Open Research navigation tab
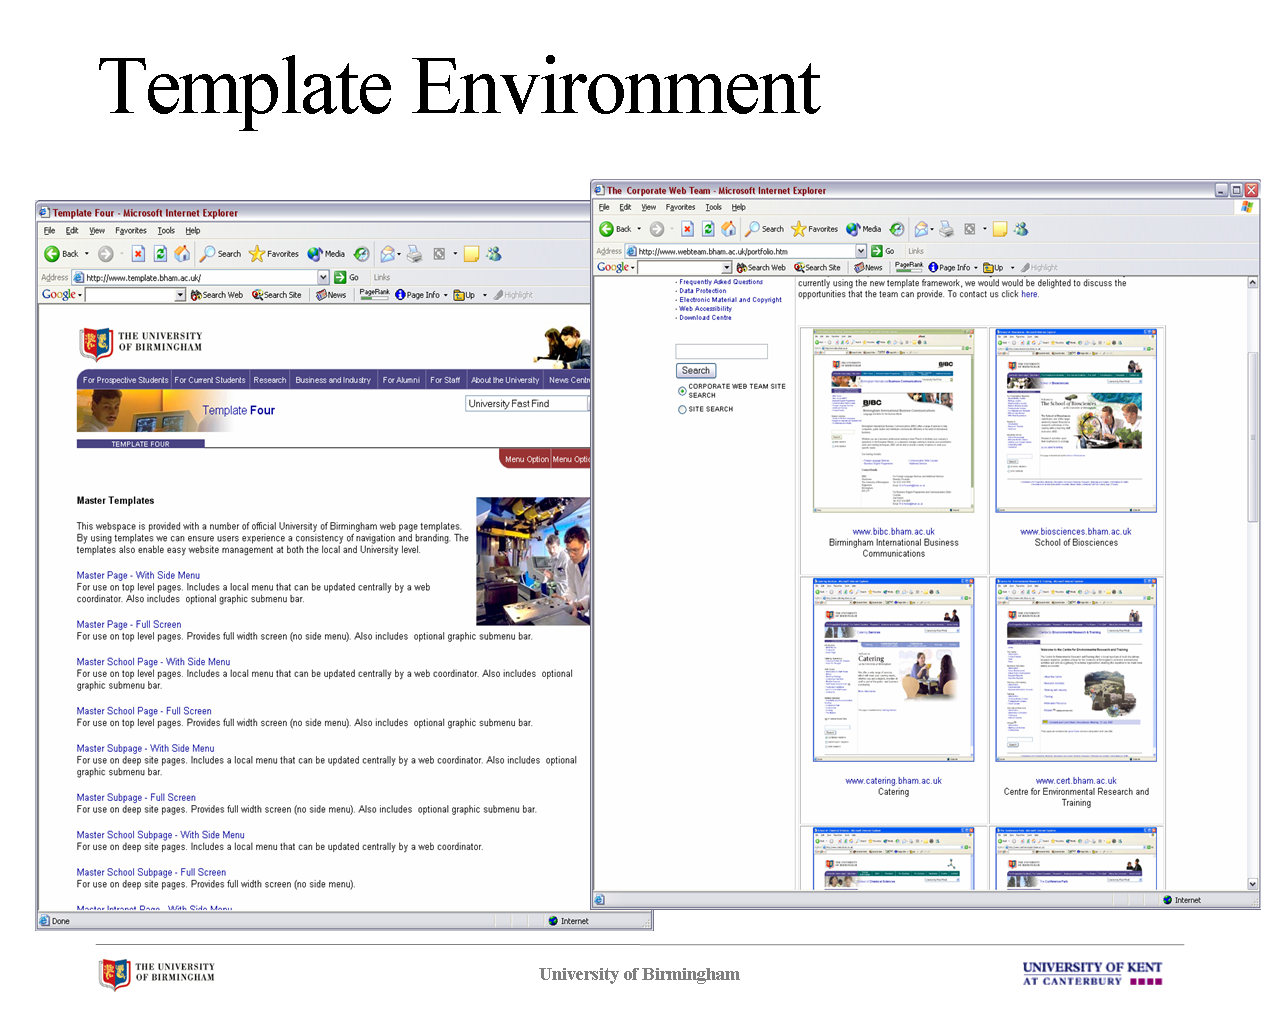Screen dimensions: 1280x1024 (x=270, y=380)
